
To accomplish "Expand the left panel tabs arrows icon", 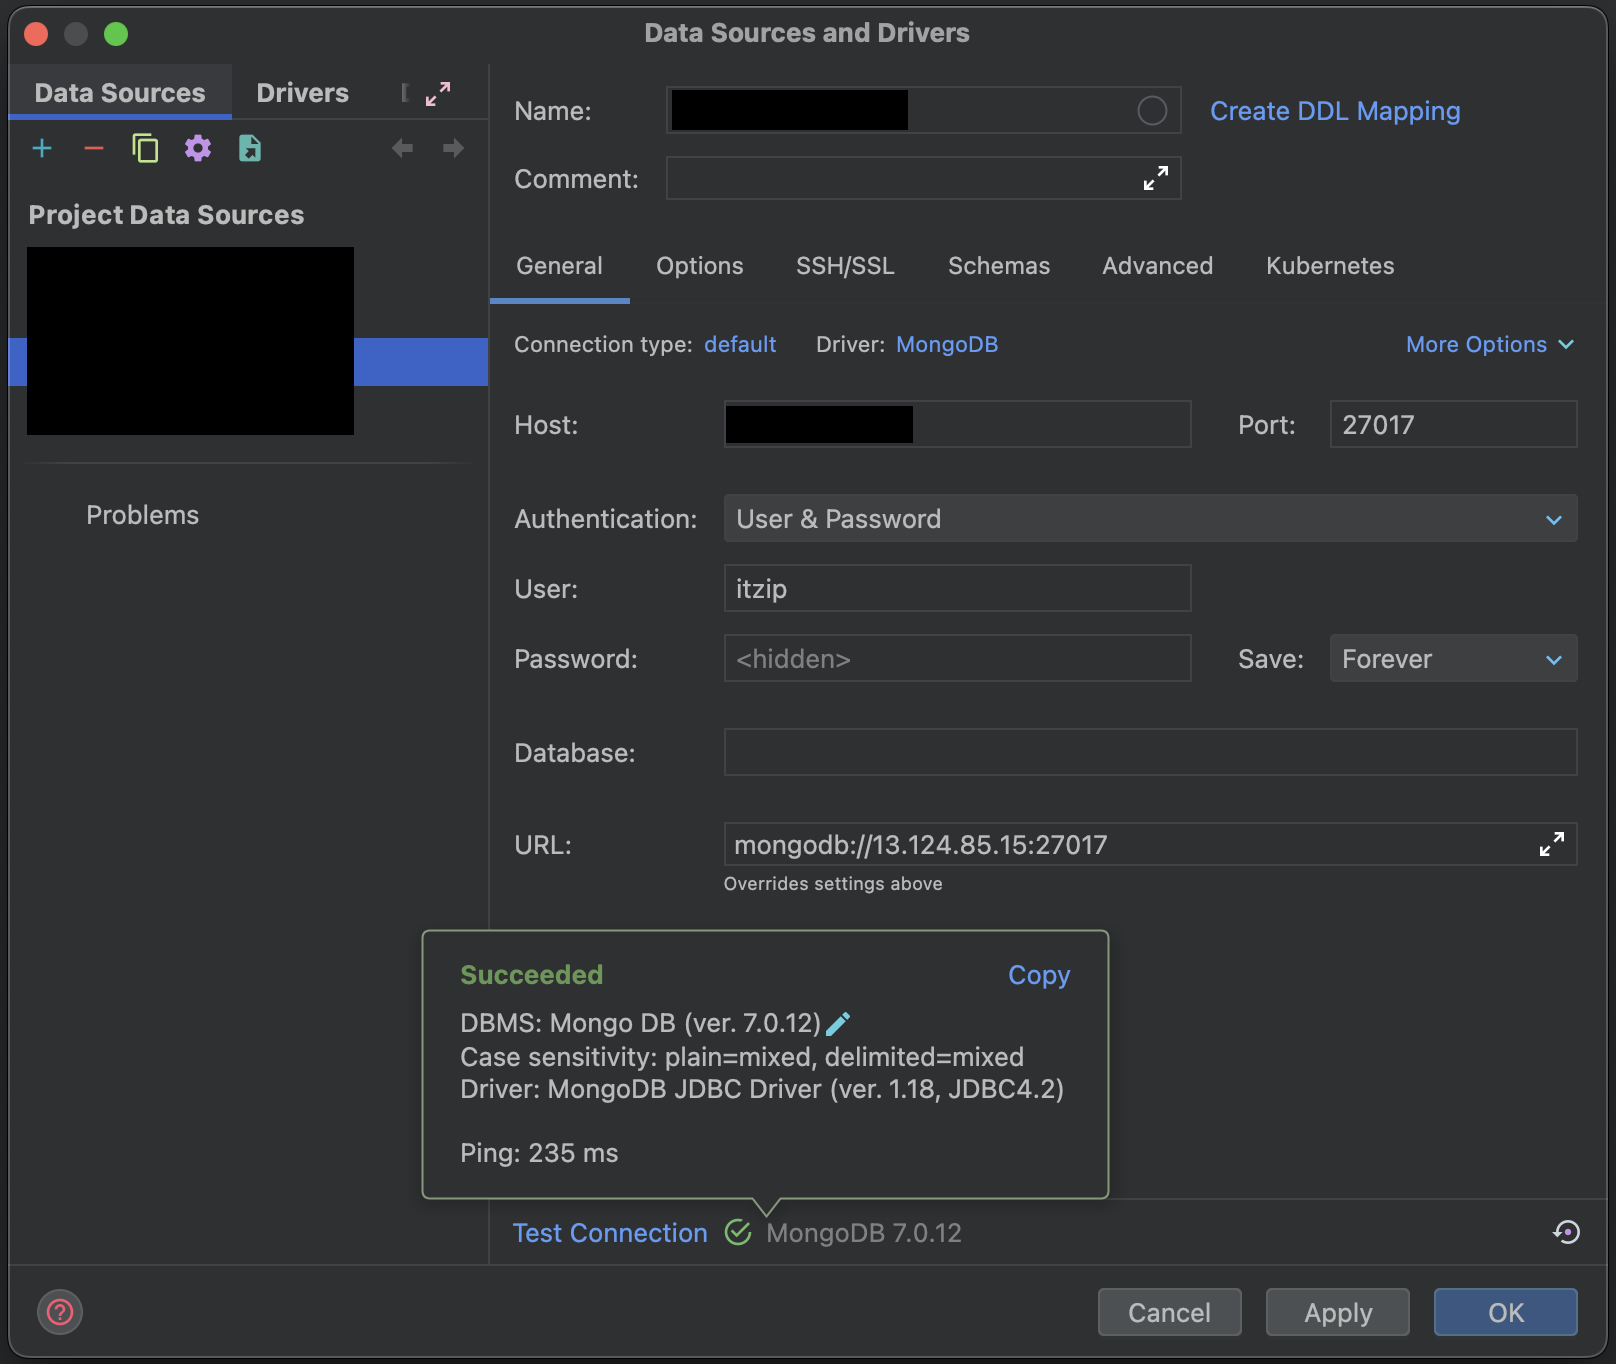I will [x=438, y=94].
